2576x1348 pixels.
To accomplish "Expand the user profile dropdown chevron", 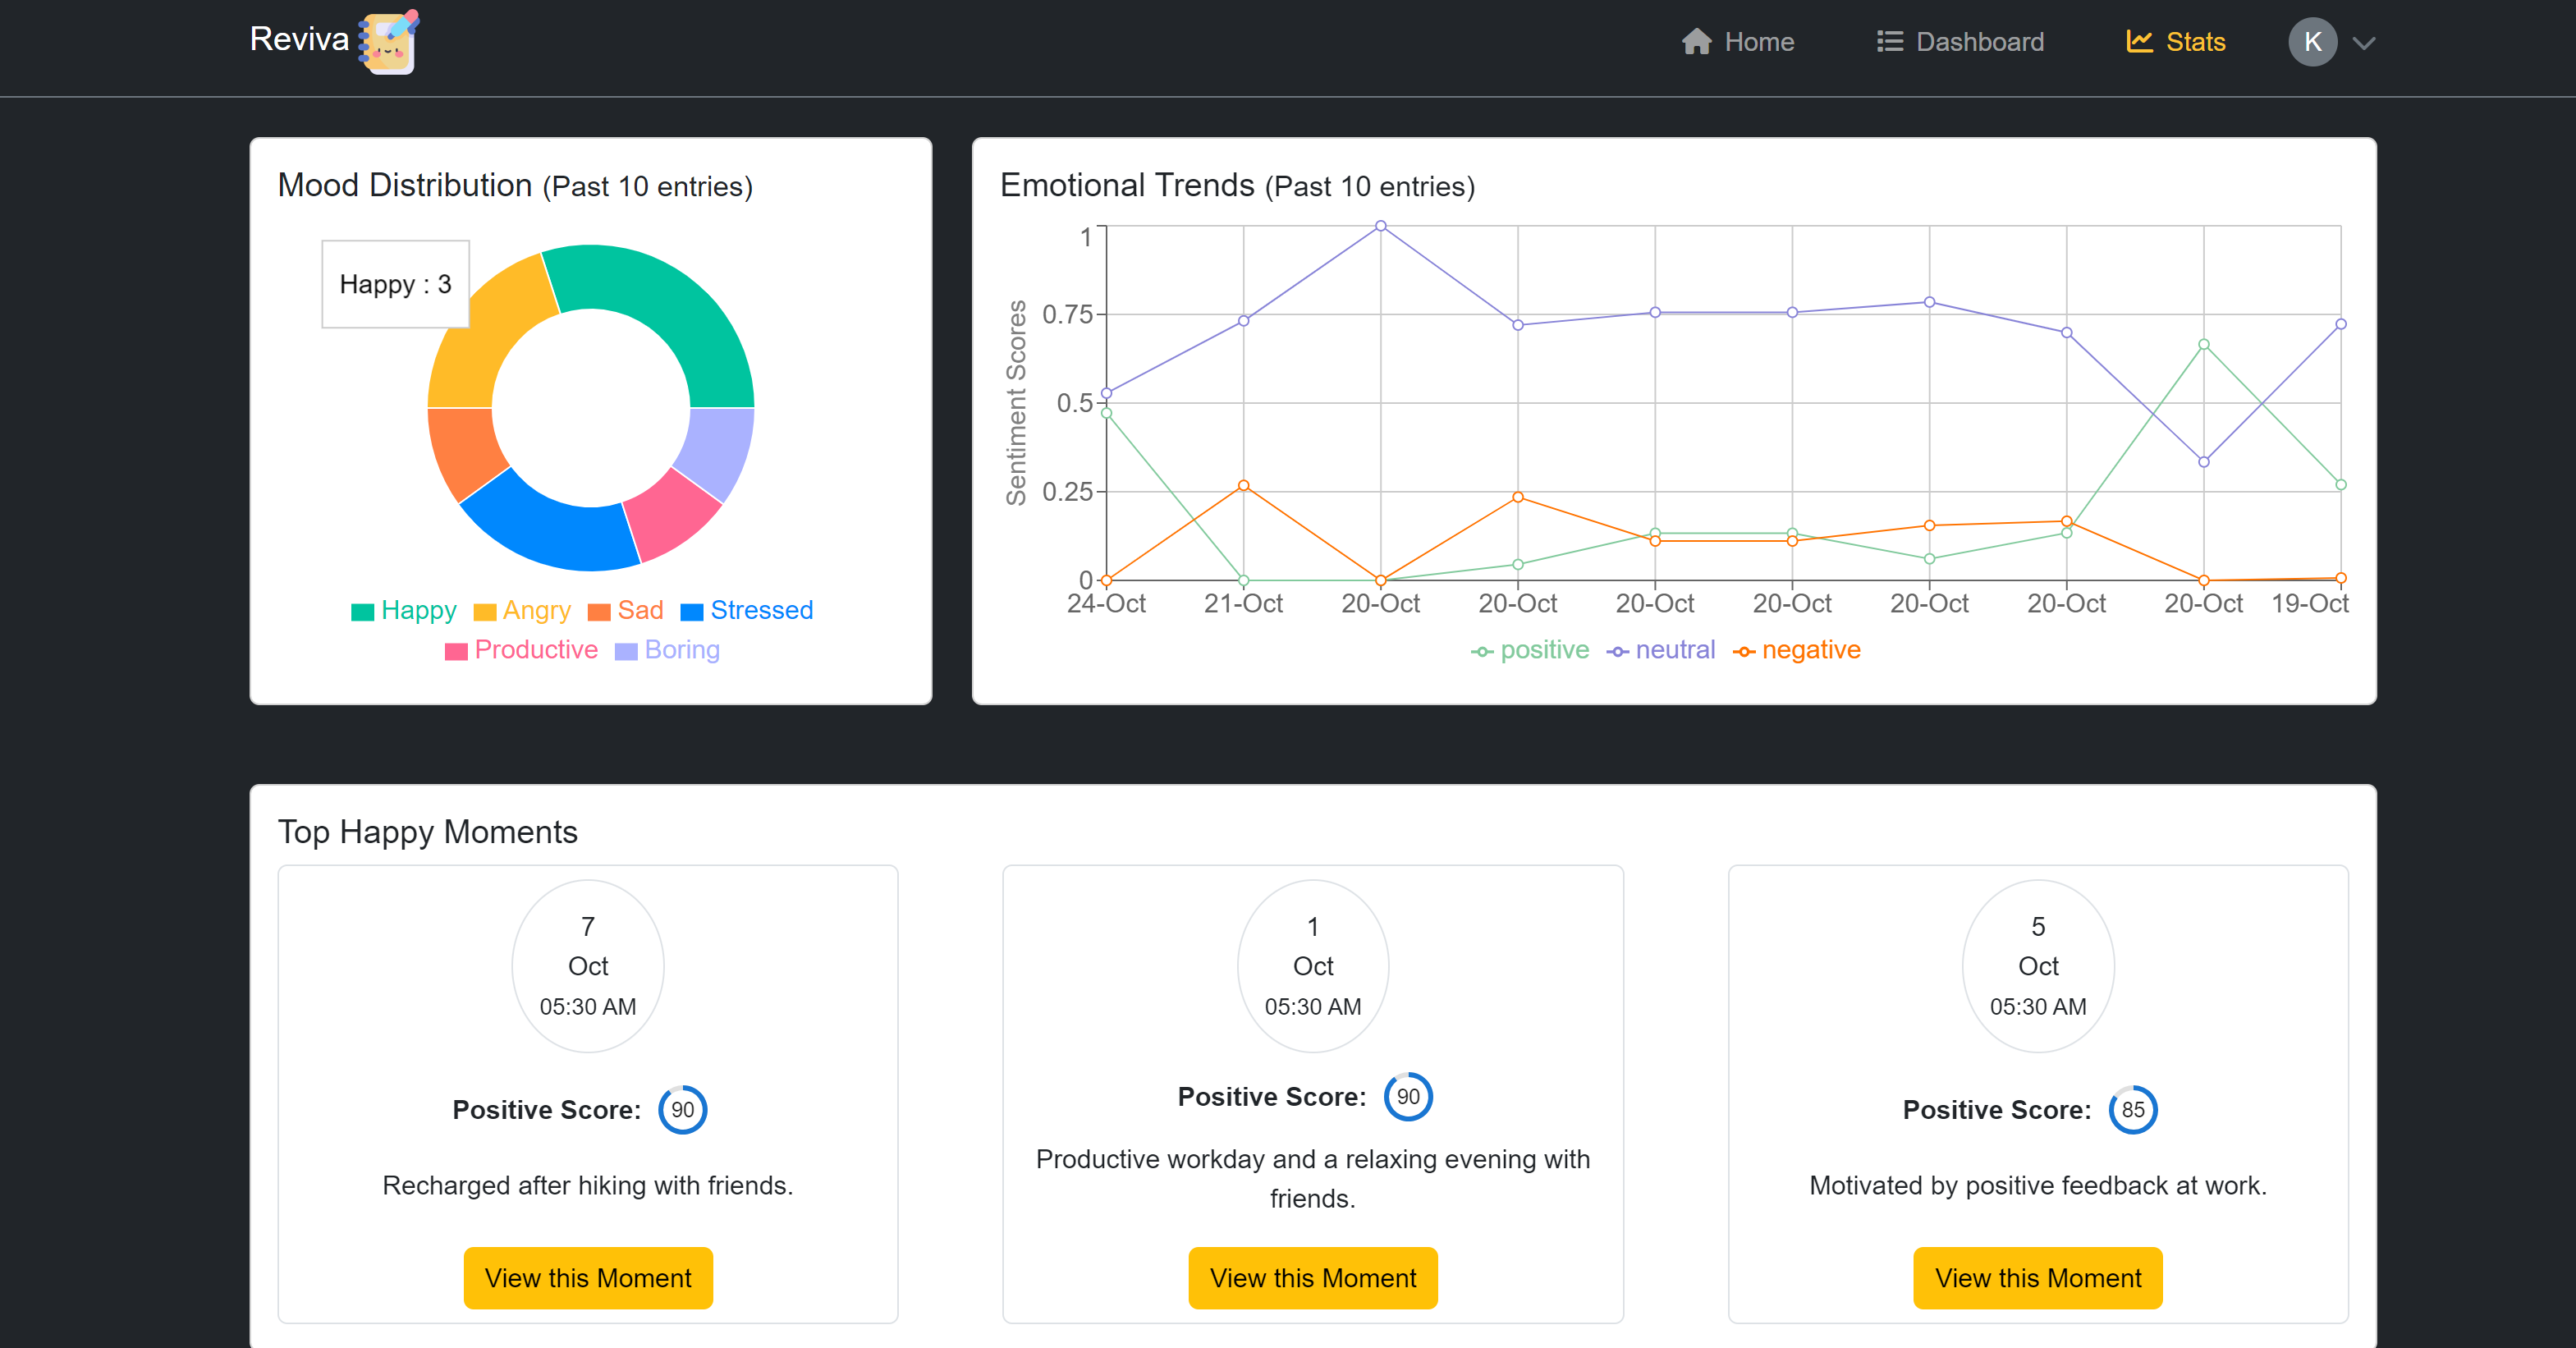I will pos(2364,43).
